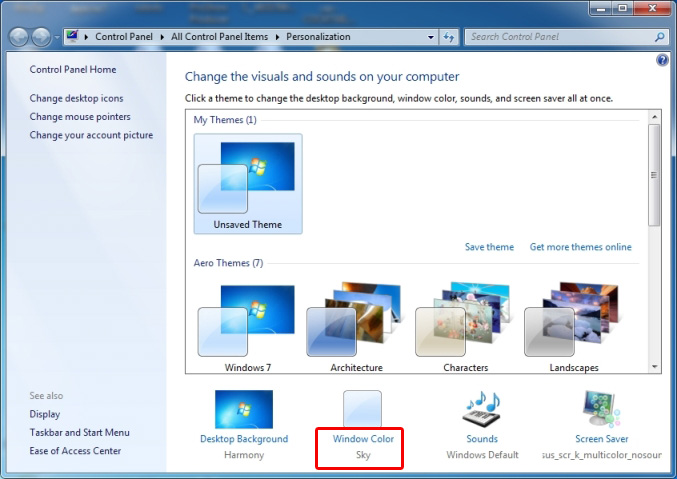
Task: Click the Window Color Sky swatch
Action: 362,409
